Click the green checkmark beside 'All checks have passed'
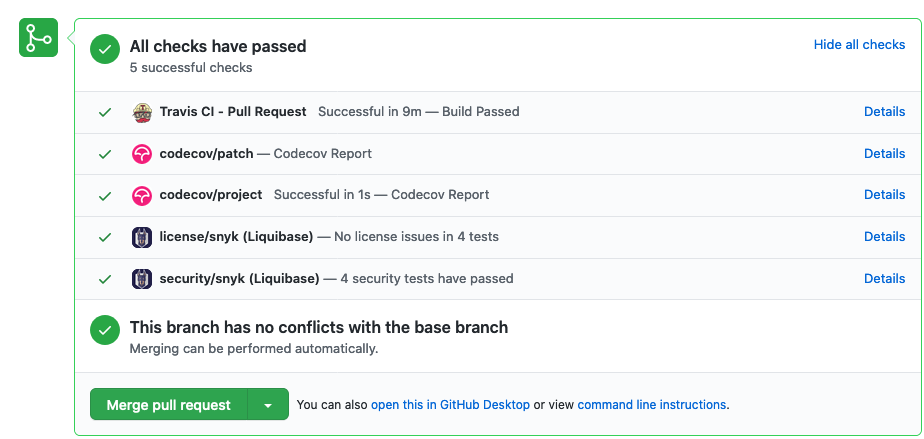The height and width of the screenshot is (439, 924). point(105,49)
